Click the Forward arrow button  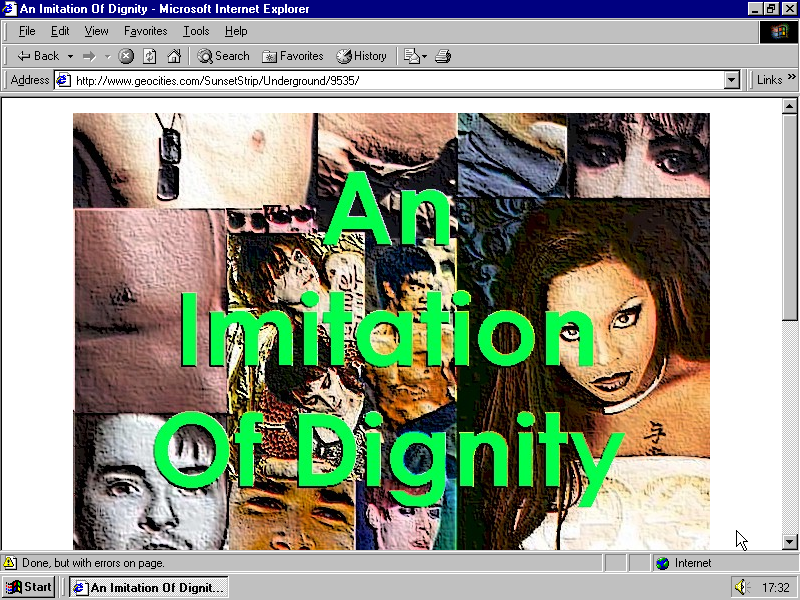89,56
